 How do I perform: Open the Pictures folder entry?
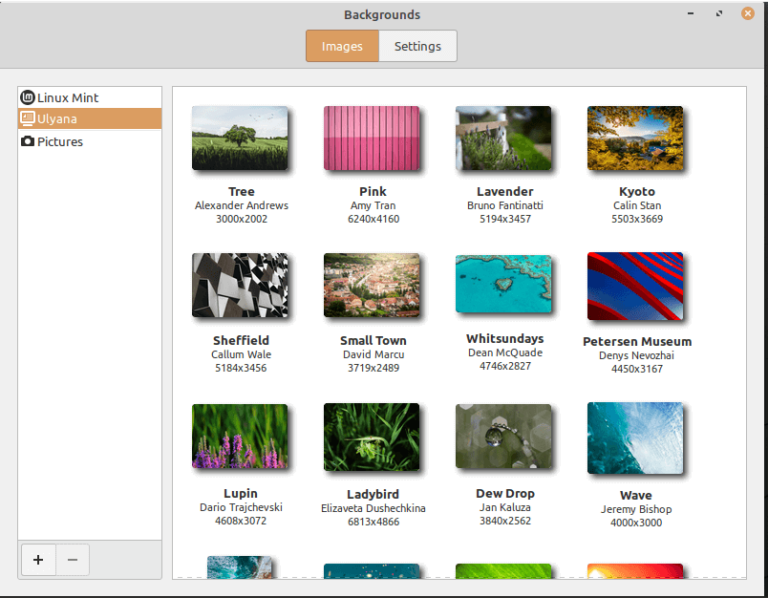point(90,142)
